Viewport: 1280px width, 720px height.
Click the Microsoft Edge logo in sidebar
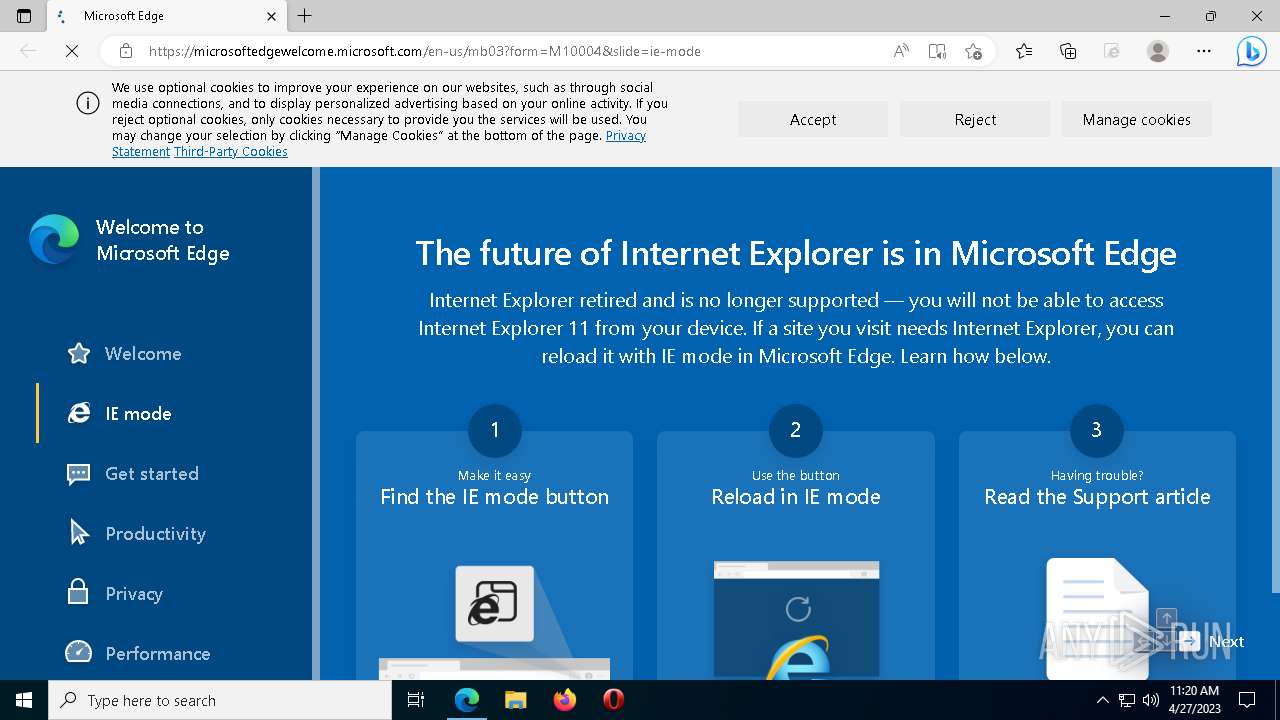point(54,240)
